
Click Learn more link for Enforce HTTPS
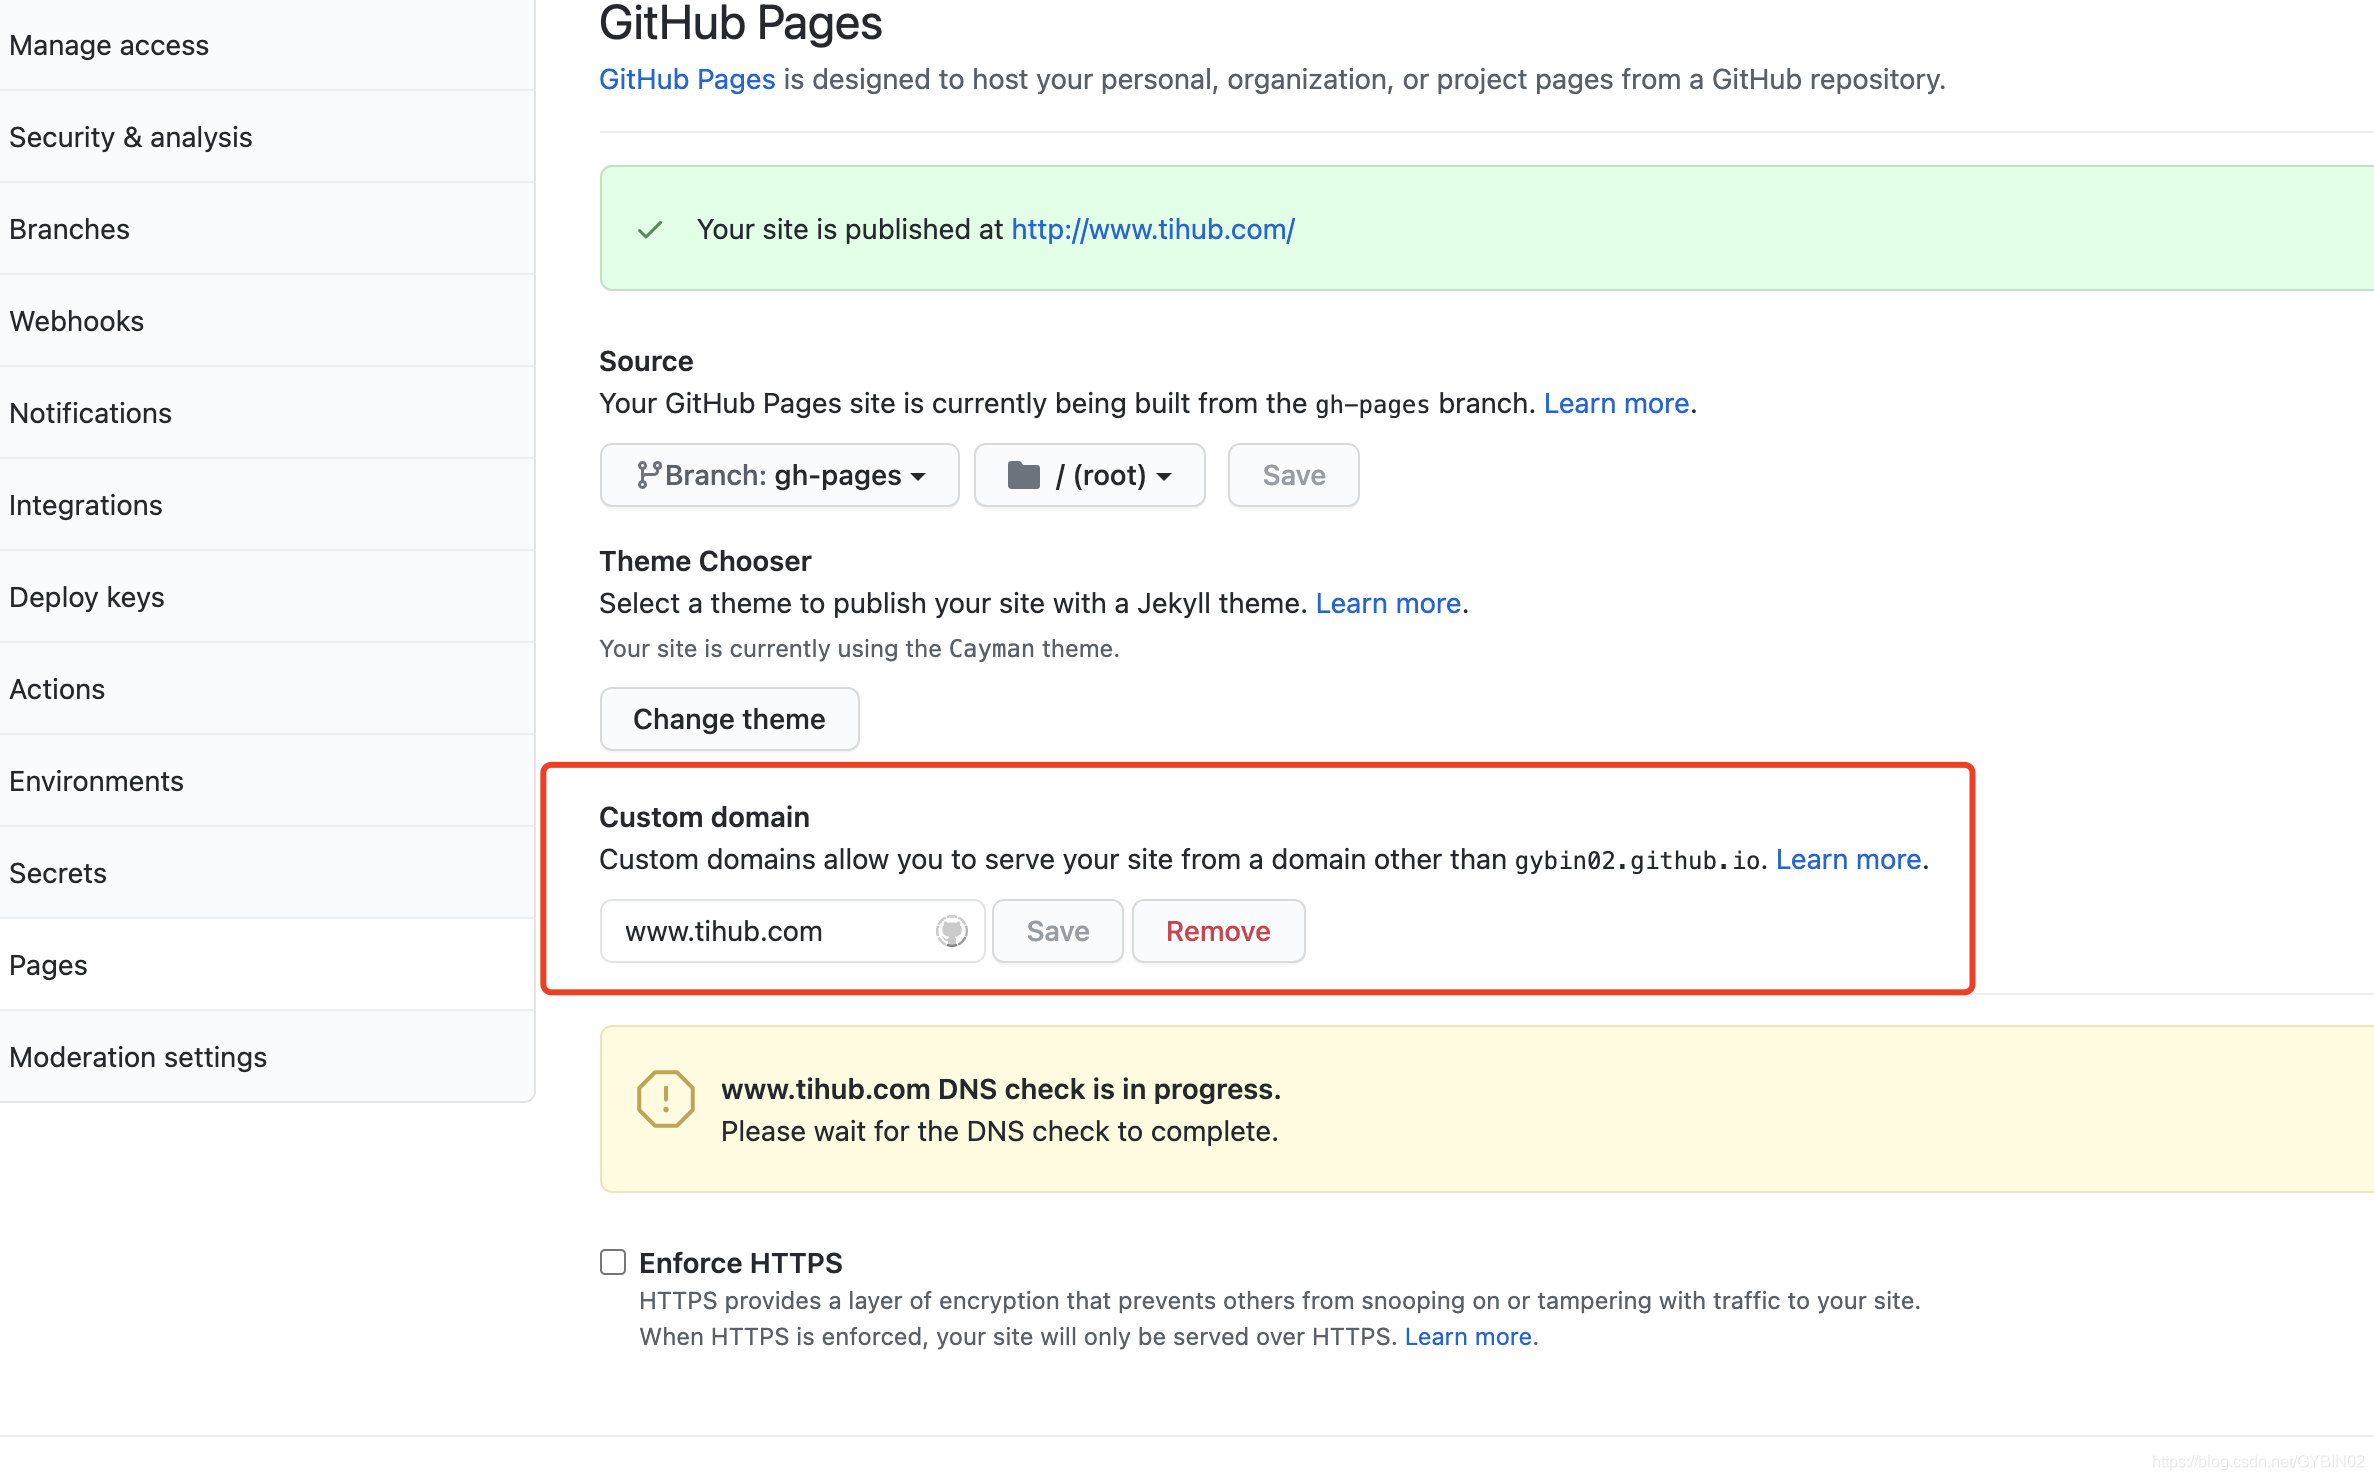(1467, 1337)
